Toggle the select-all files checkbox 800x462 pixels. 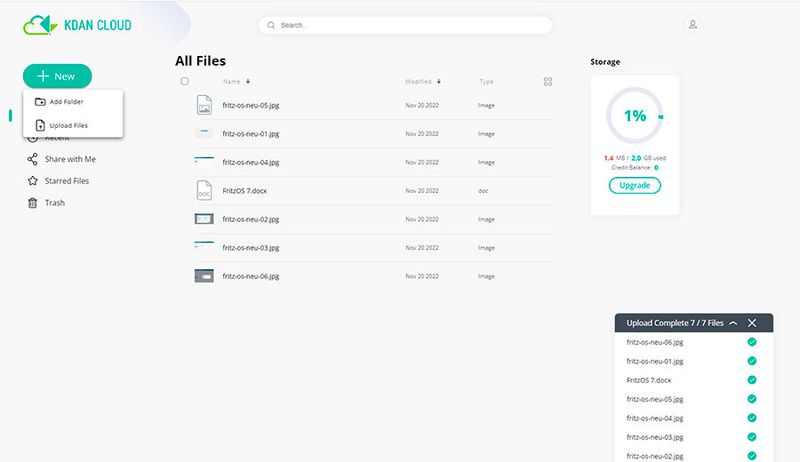184,82
